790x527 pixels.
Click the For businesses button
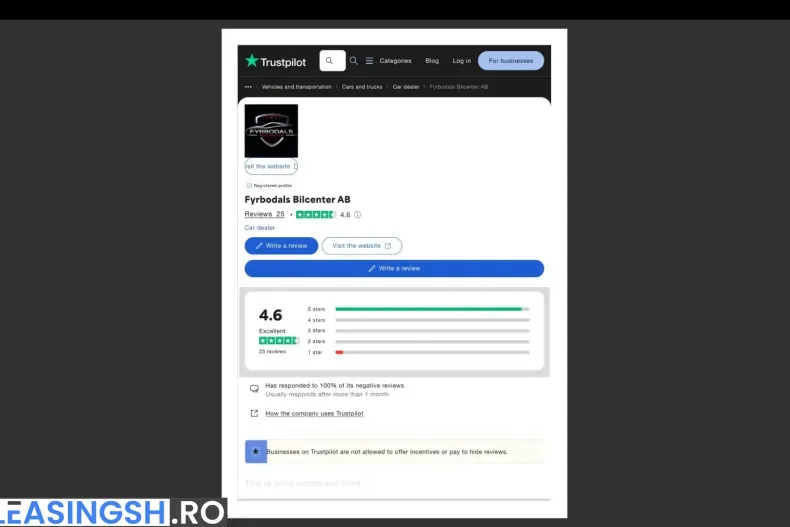[511, 61]
